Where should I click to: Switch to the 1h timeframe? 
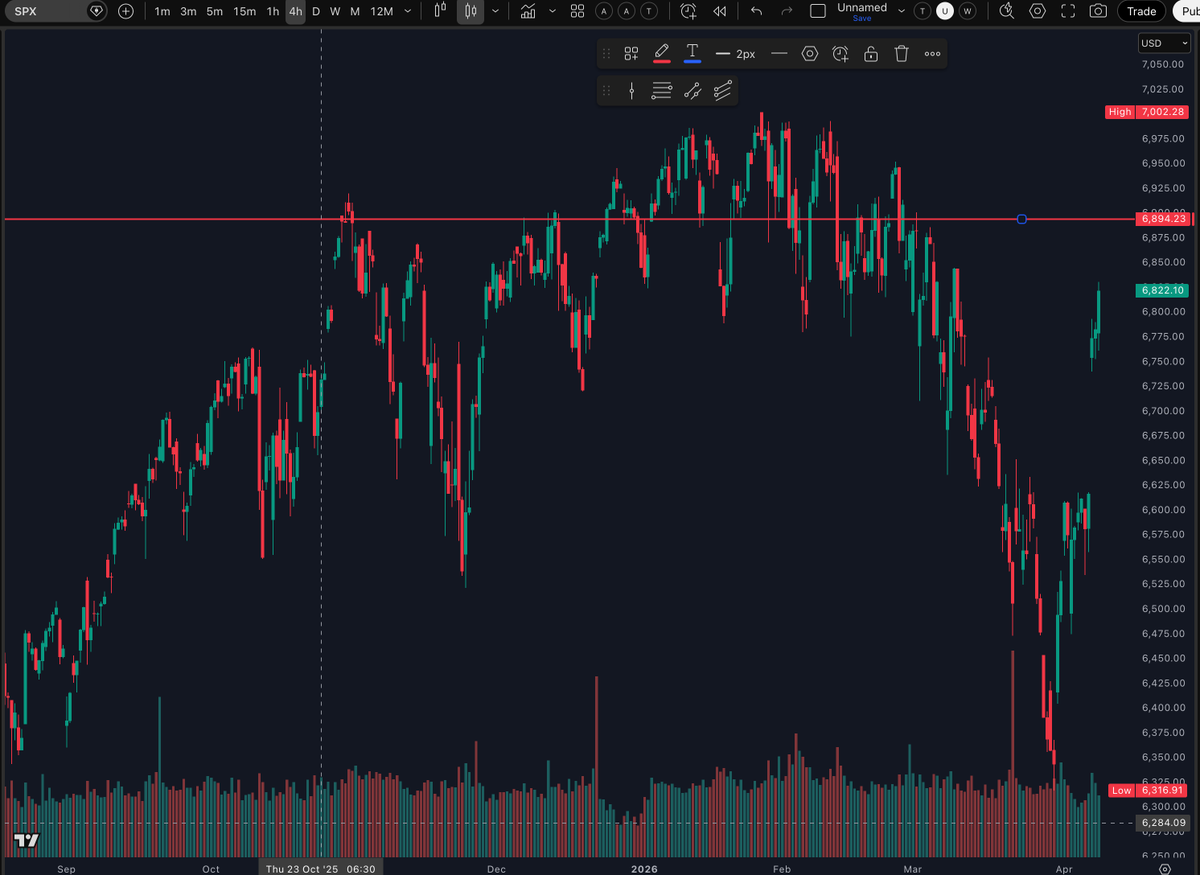(x=273, y=11)
